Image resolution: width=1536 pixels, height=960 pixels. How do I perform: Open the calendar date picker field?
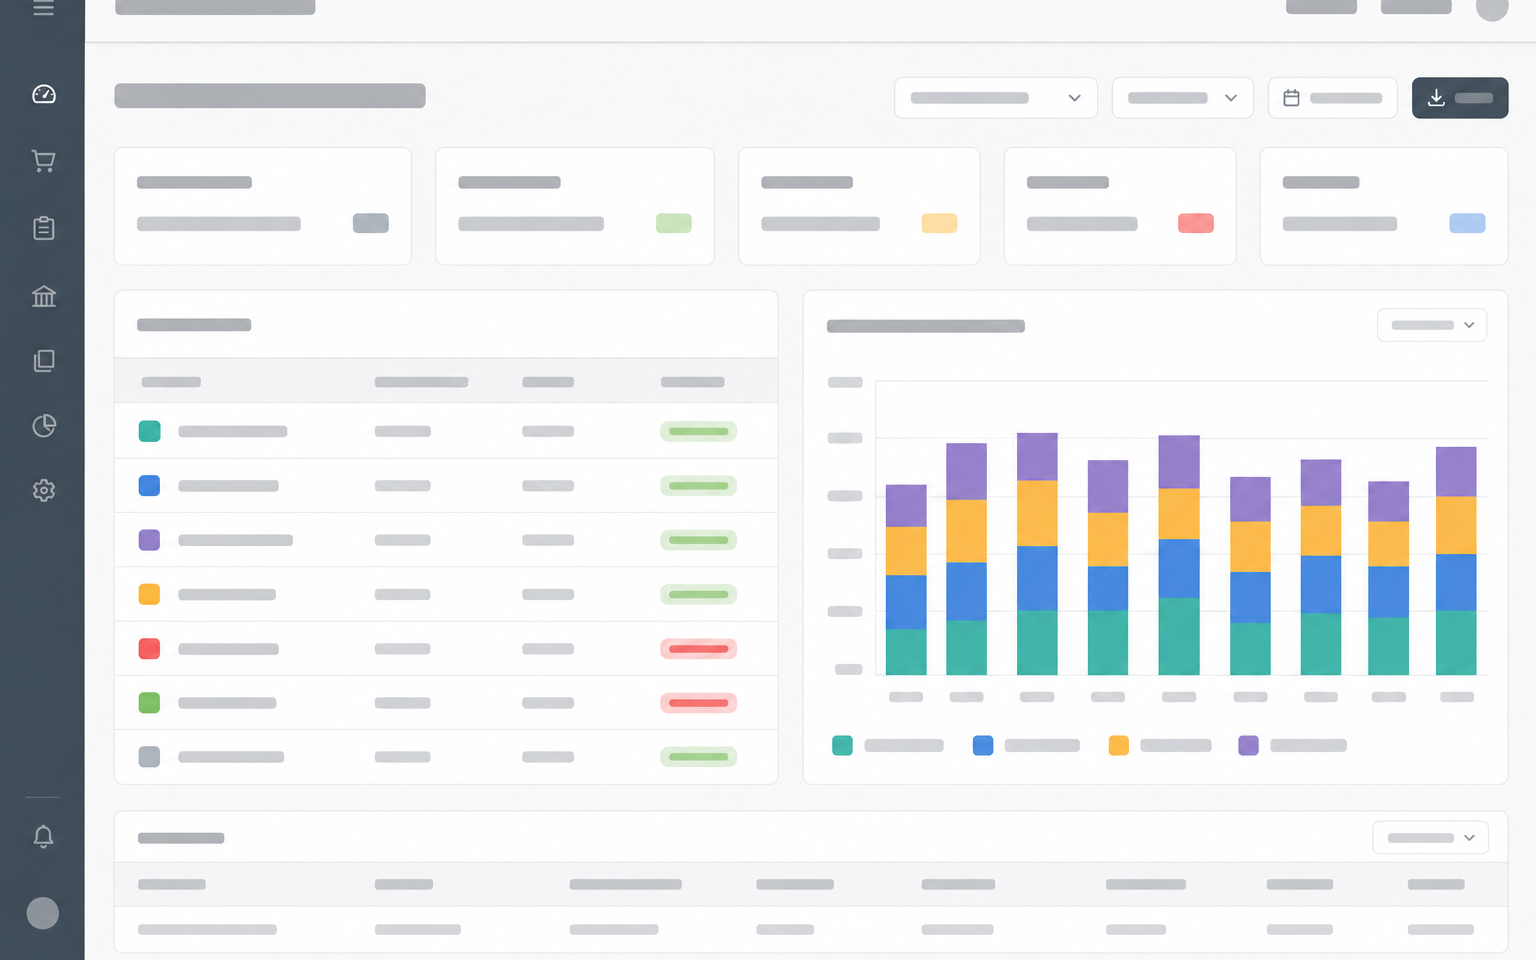coord(1332,98)
